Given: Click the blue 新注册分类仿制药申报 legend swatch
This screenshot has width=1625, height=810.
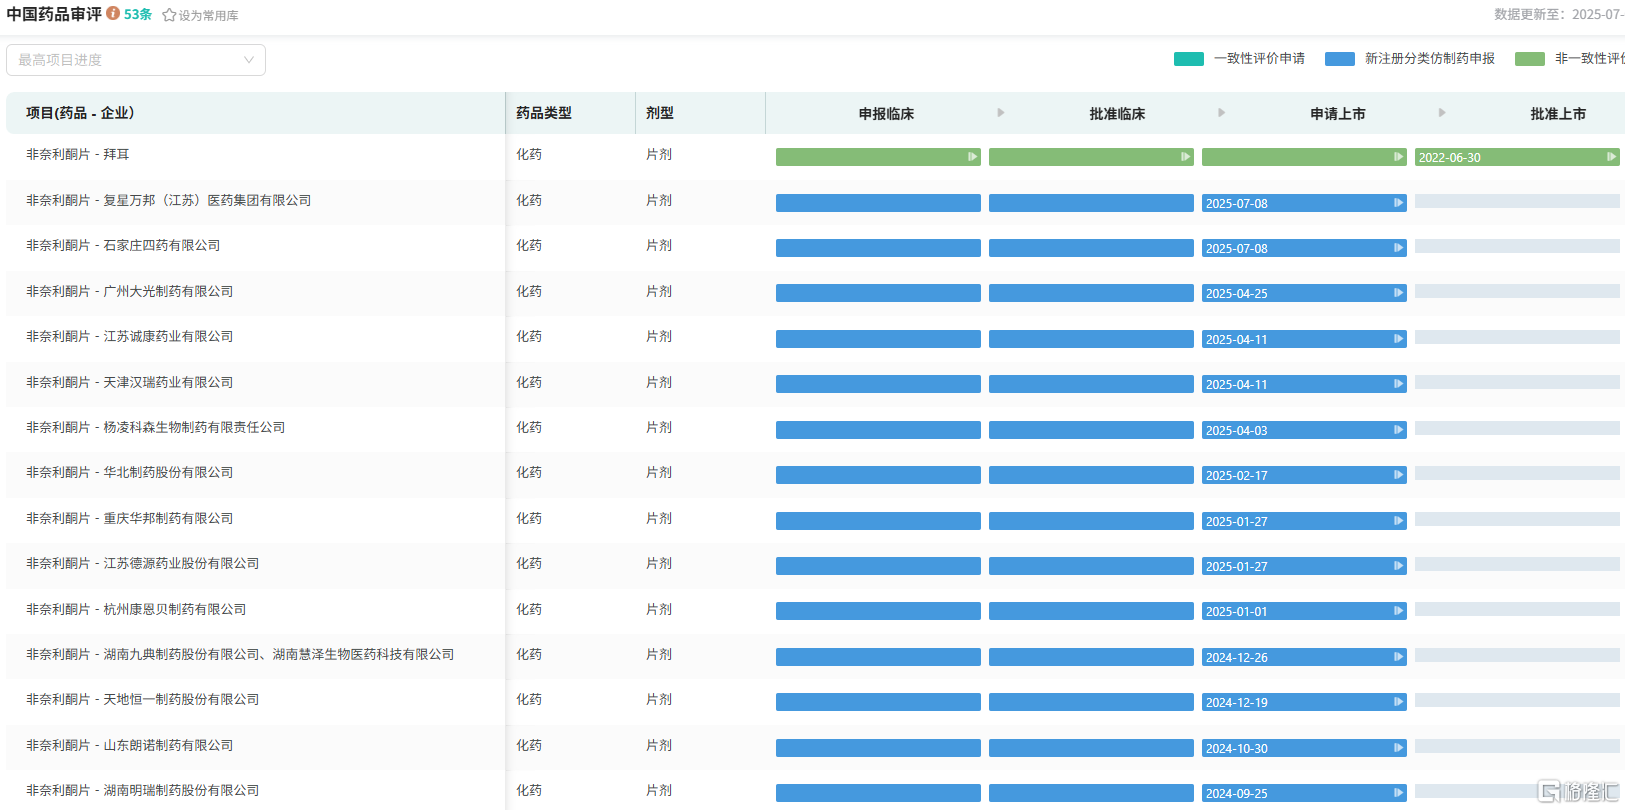Looking at the screenshot, I should pos(1340,59).
